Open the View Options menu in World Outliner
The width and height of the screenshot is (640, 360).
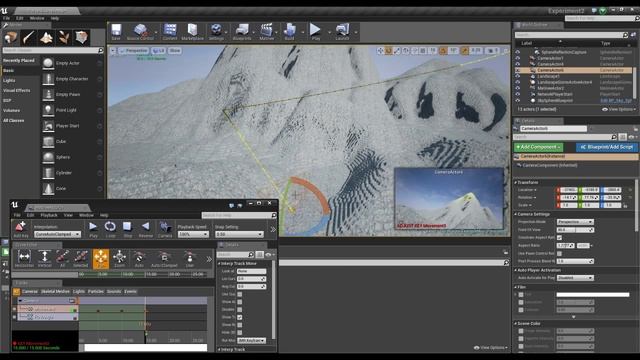(619, 109)
